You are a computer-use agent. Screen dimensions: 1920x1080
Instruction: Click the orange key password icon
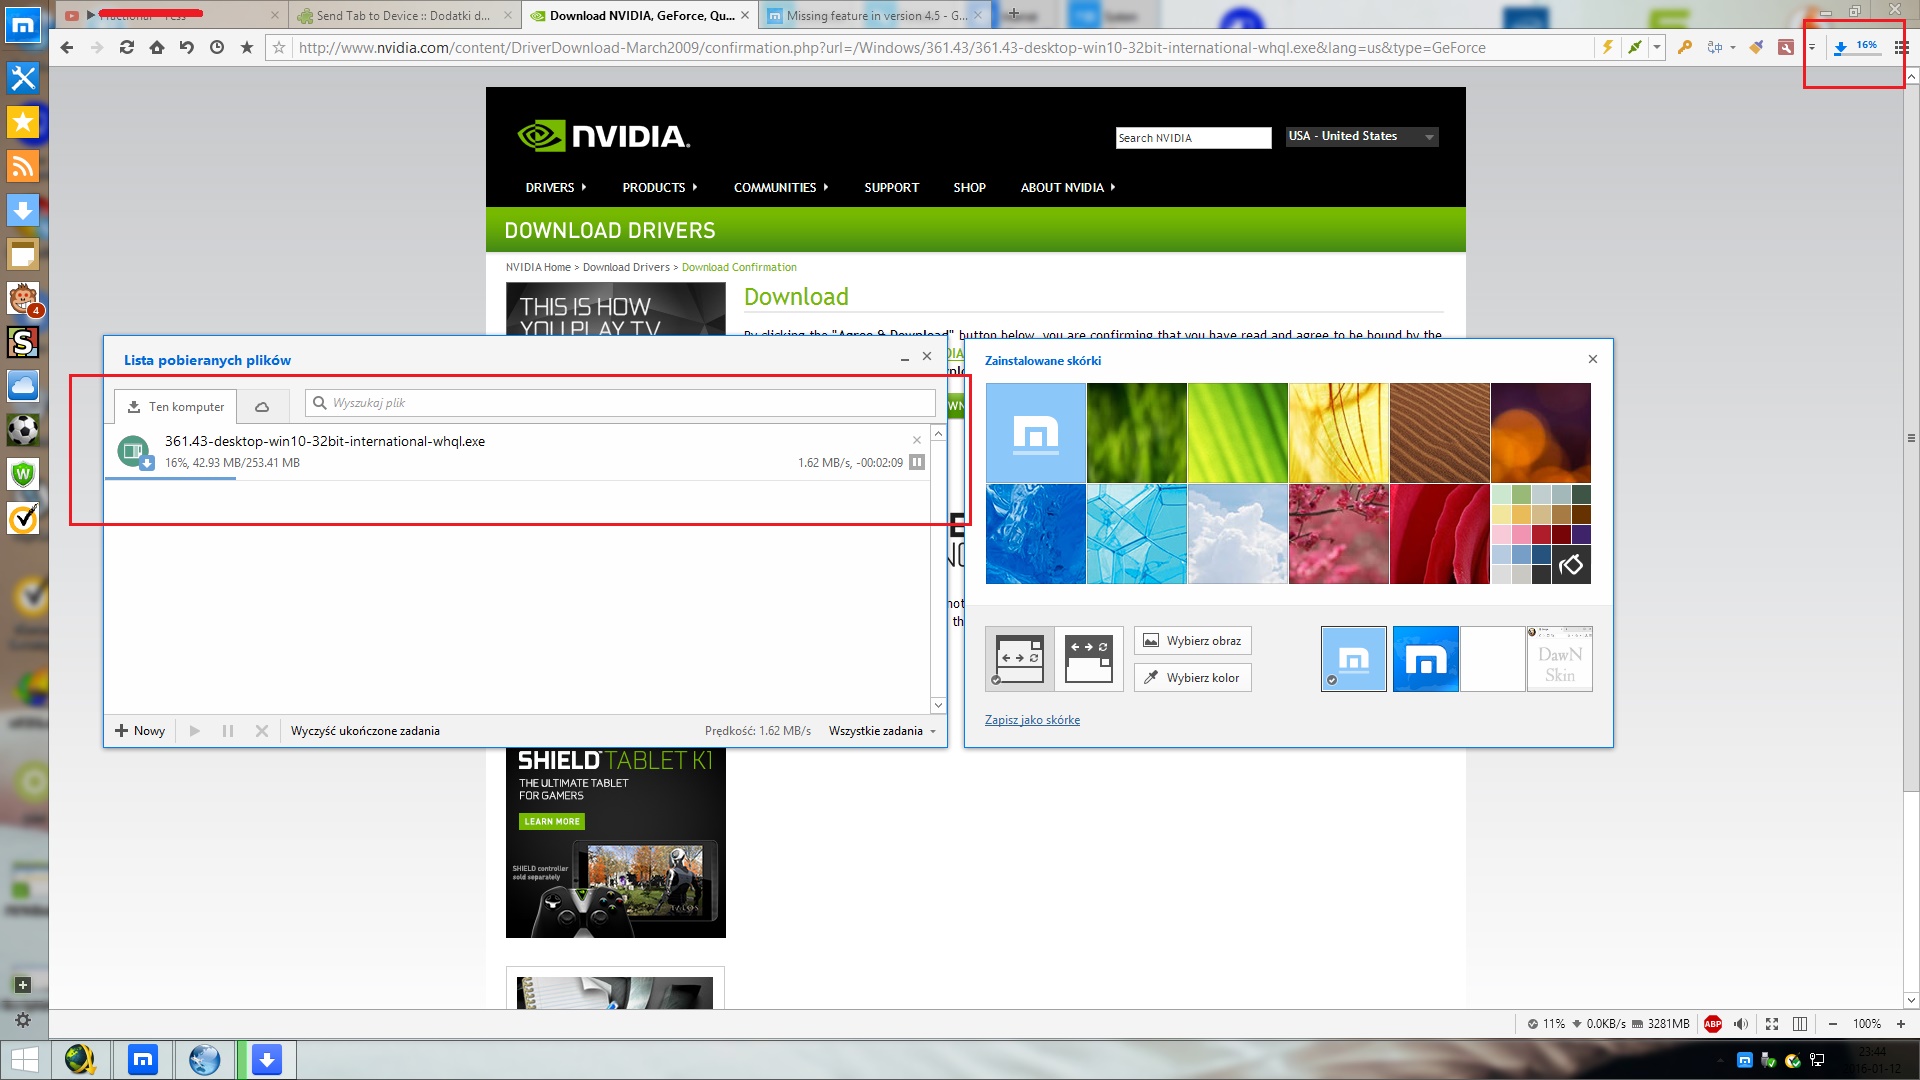(x=1685, y=47)
